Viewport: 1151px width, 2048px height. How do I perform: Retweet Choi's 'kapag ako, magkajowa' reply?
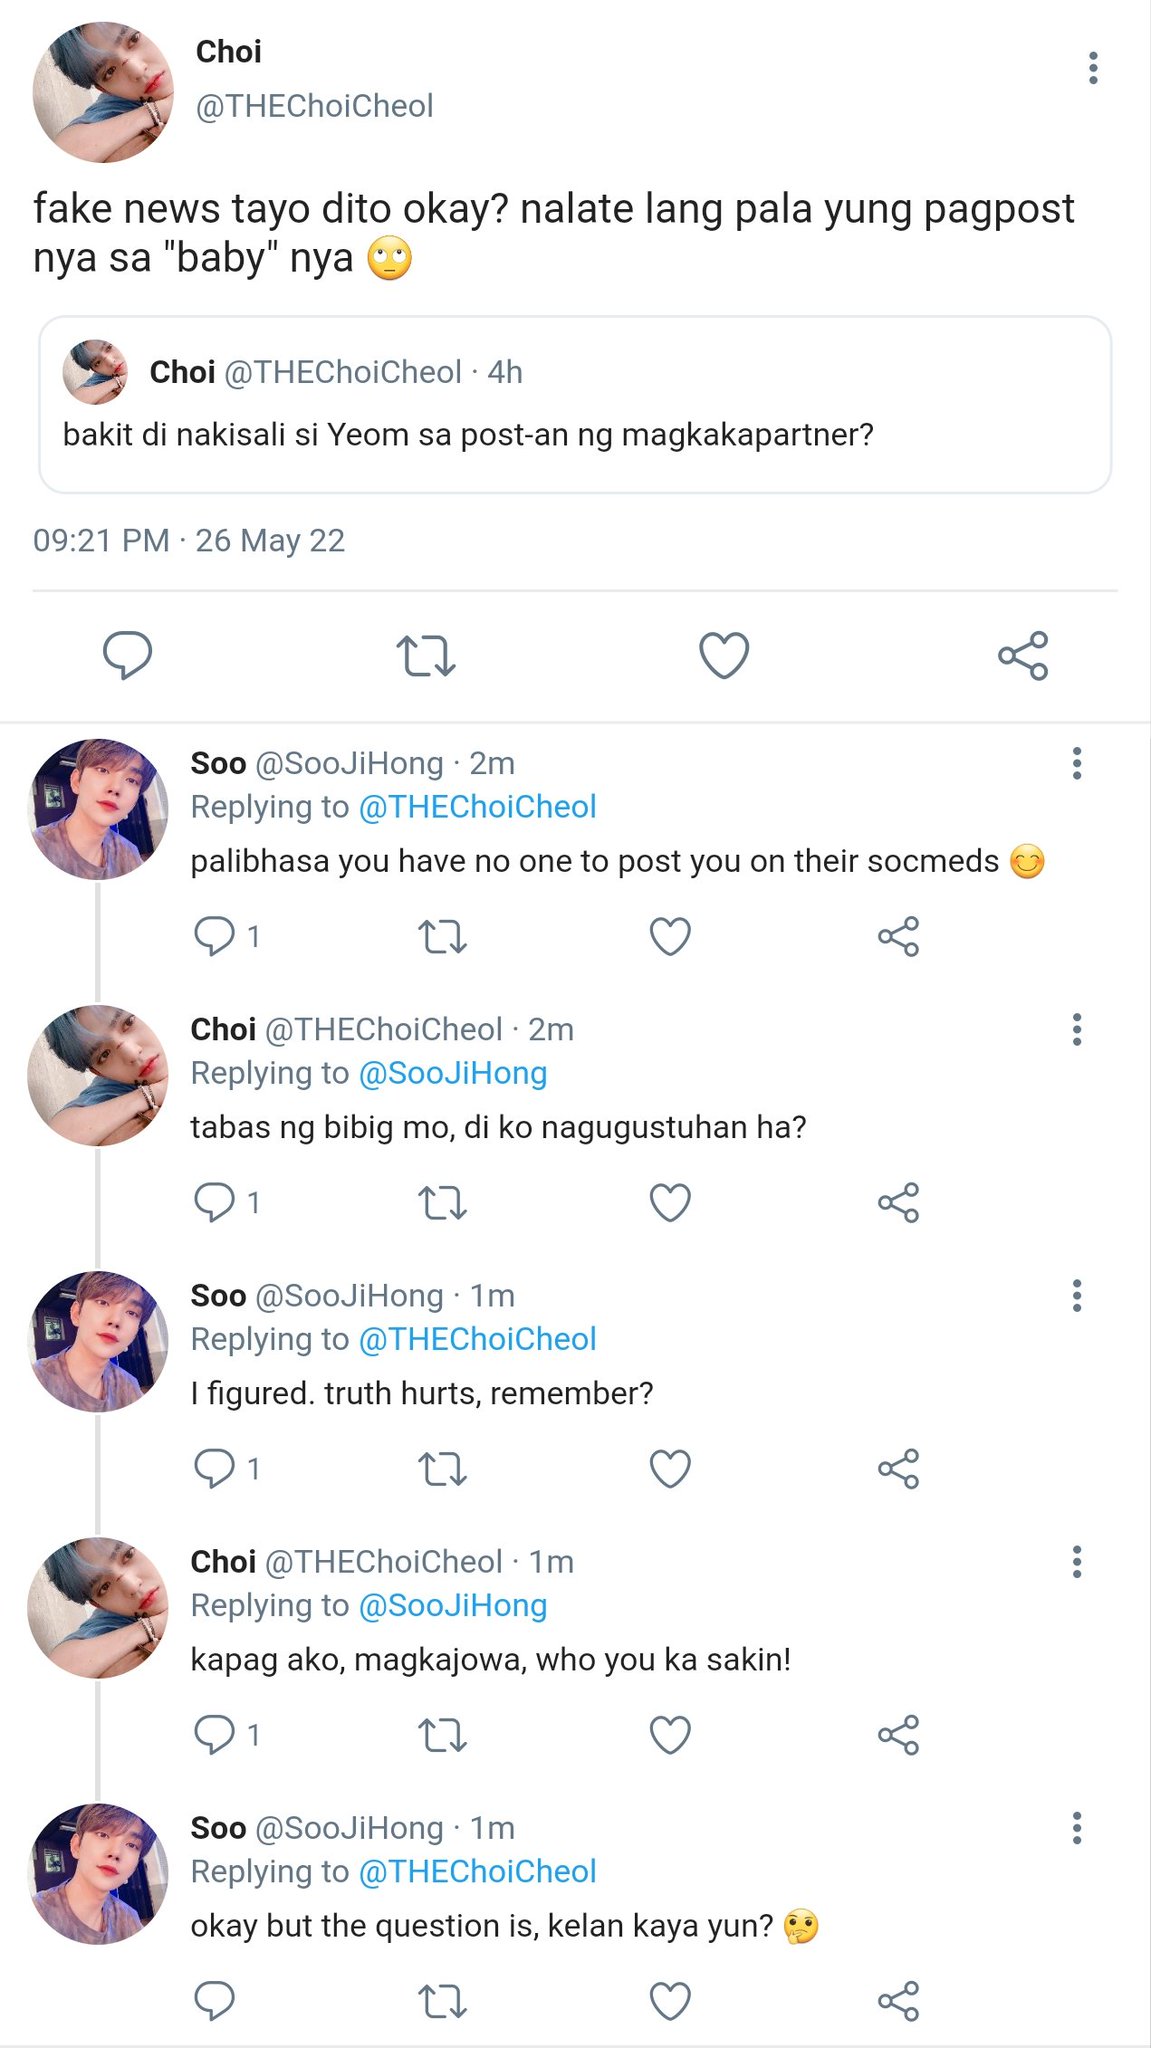click(x=442, y=1734)
